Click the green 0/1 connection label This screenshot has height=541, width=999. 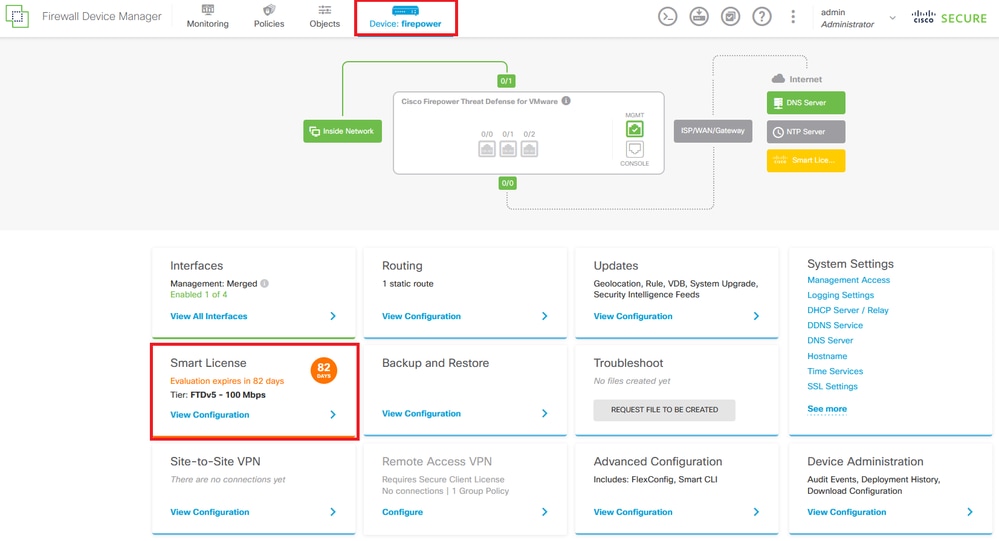click(x=507, y=81)
